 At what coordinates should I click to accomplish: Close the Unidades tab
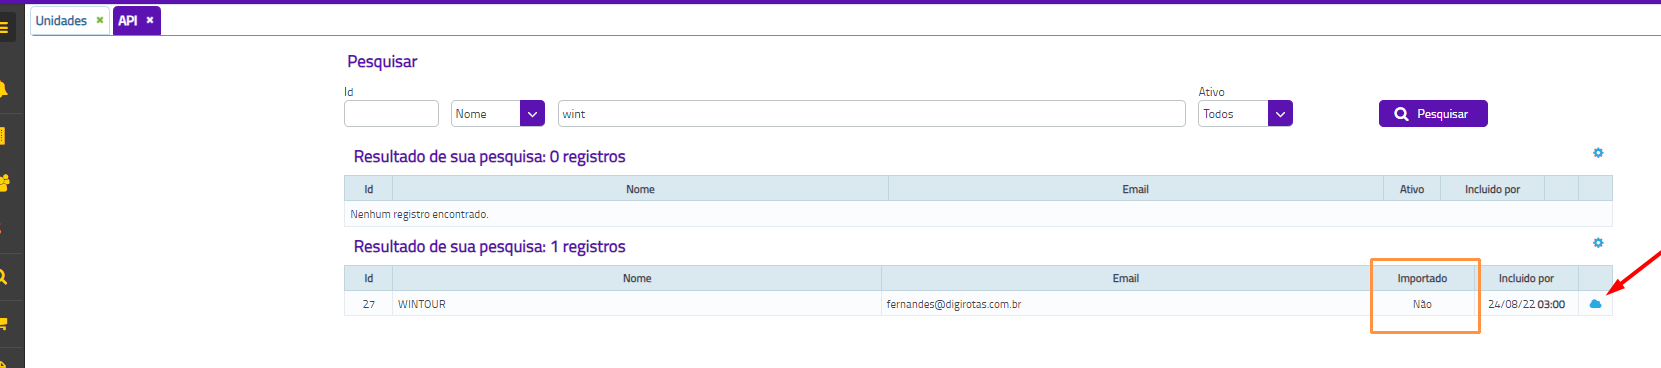click(100, 20)
